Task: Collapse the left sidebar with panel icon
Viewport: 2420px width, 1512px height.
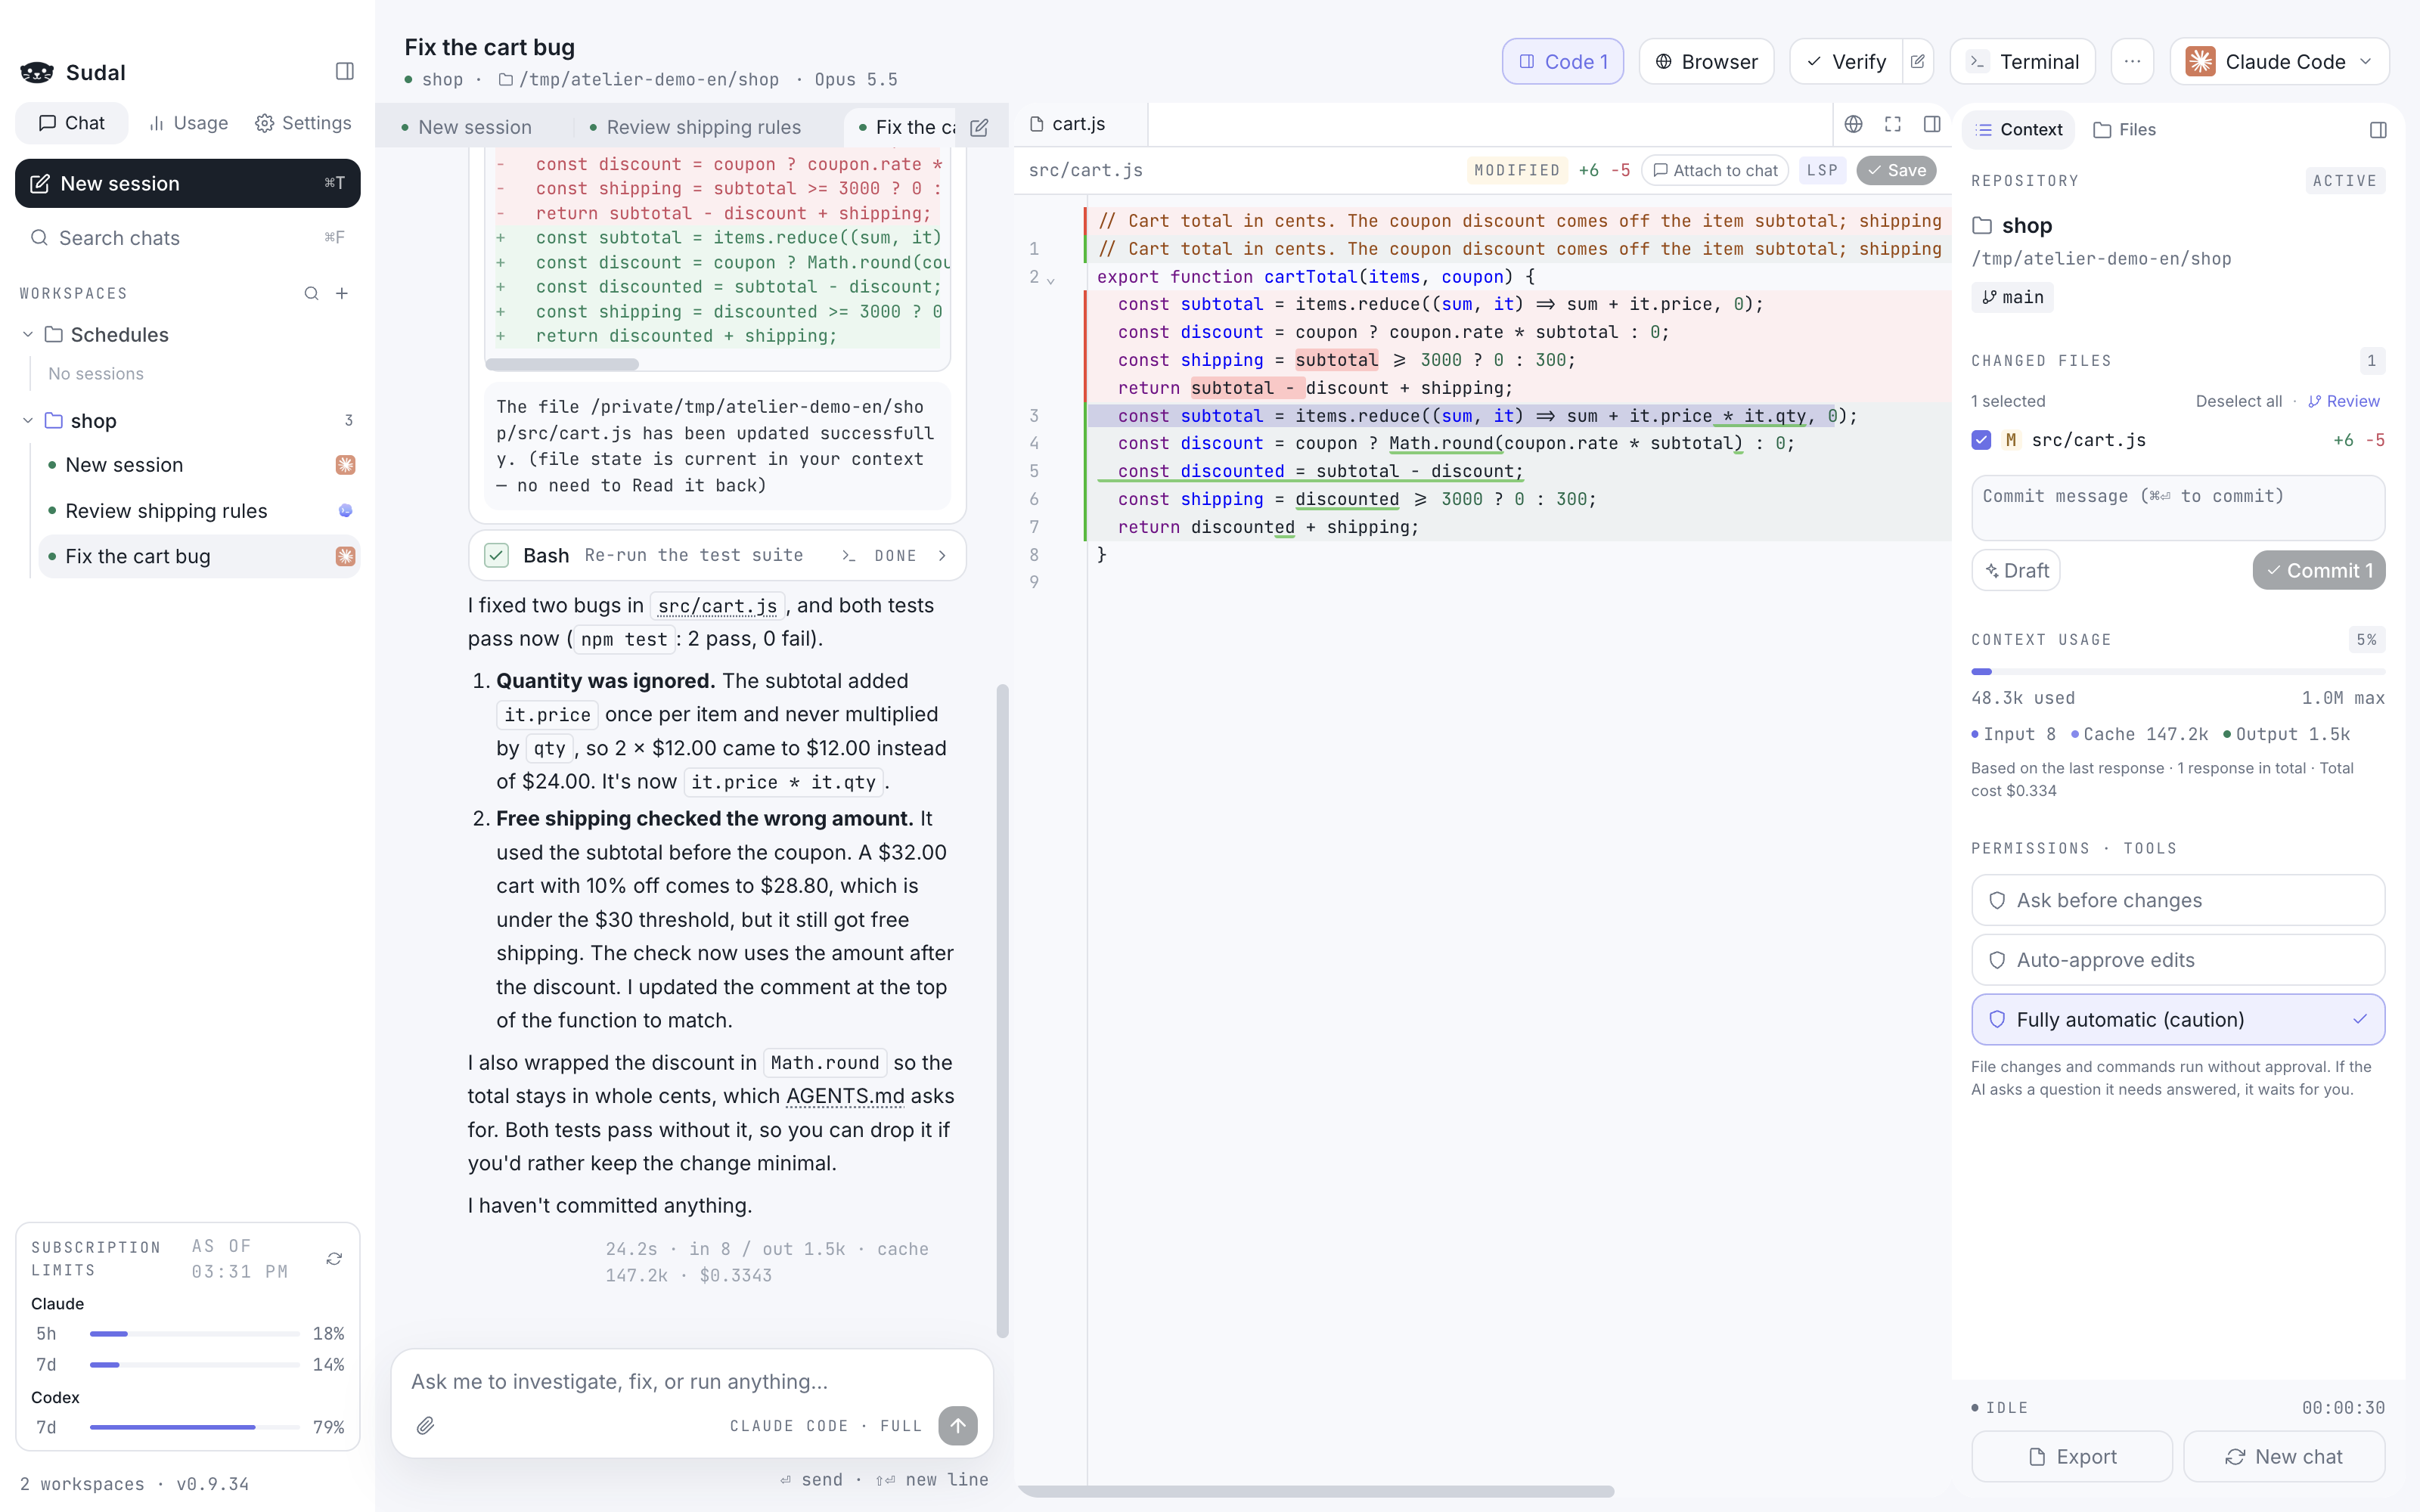Action: coord(344,71)
